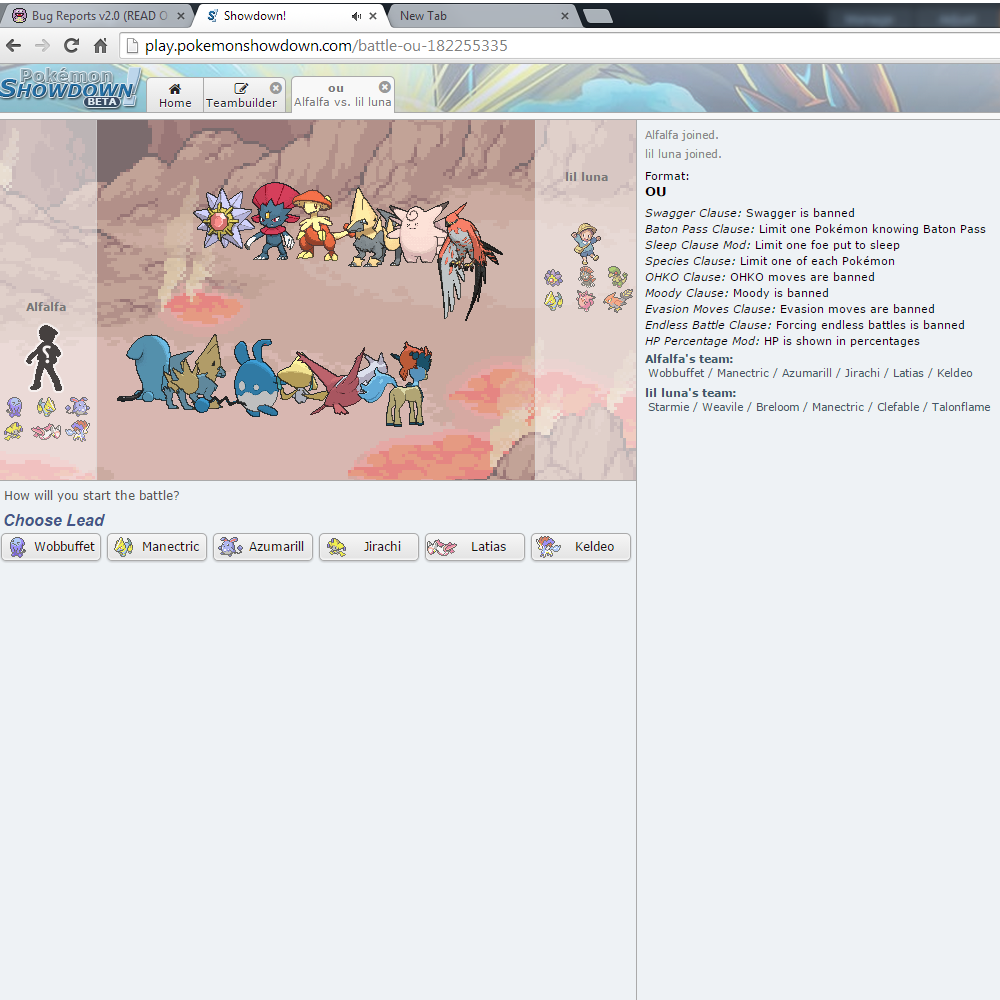Choose Jirachi as lead
Screen dimensions: 1000x1000
pos(369,547)
